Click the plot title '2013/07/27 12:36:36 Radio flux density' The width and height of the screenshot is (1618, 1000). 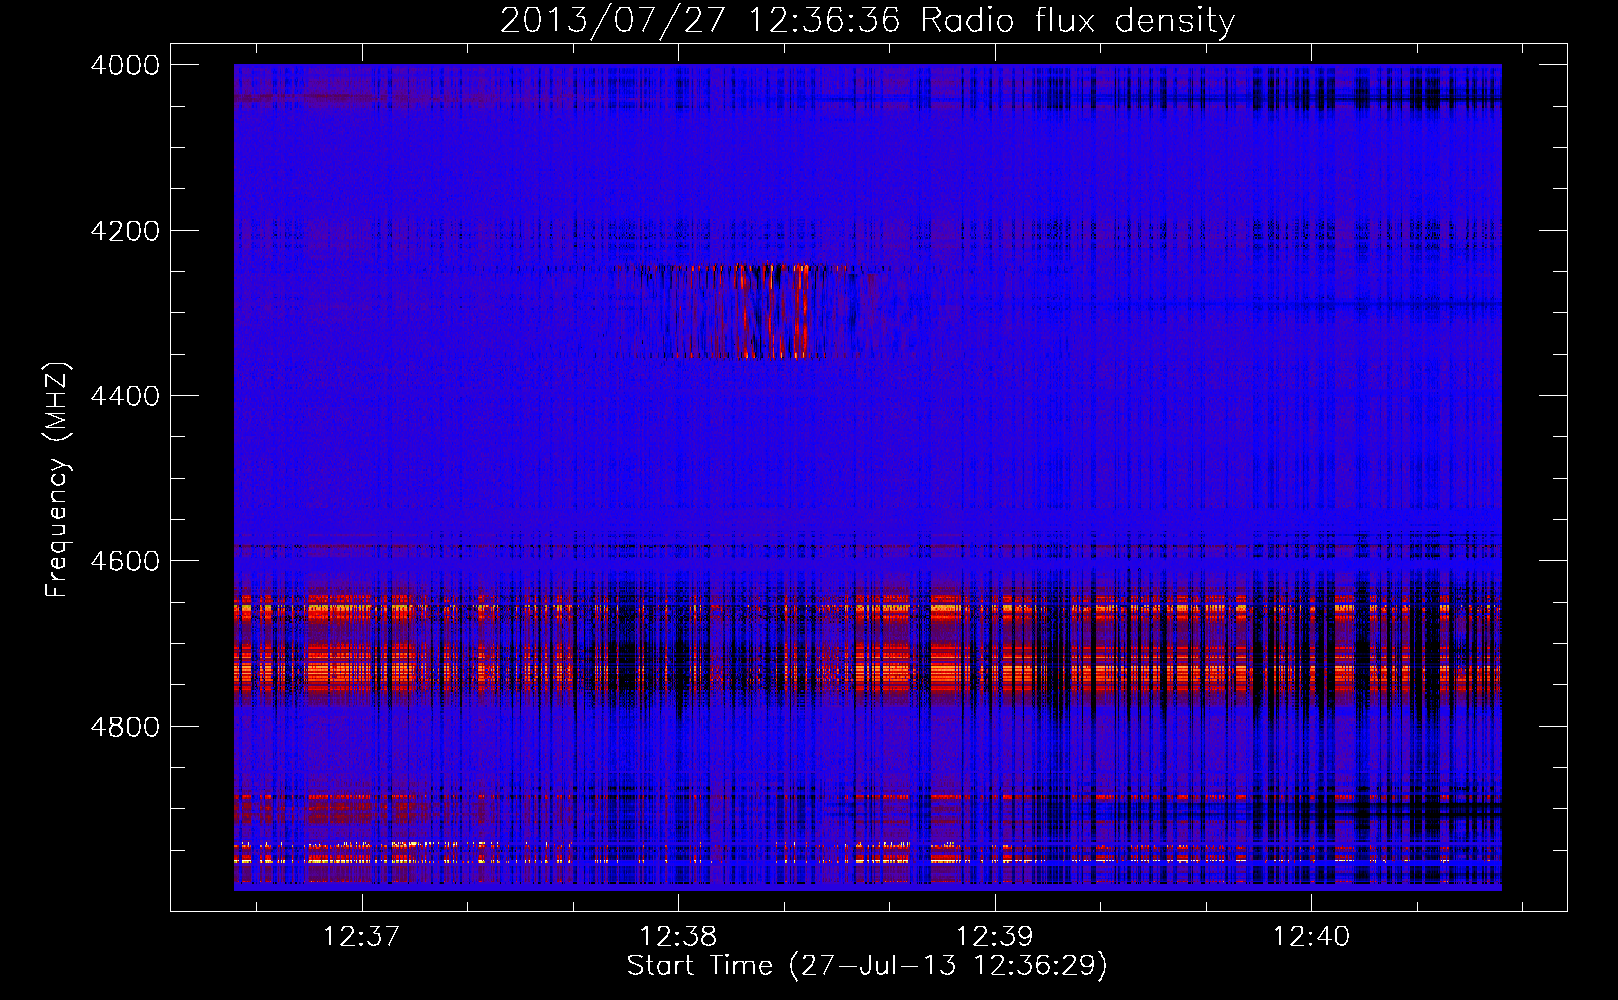pyautogui.click(x=868, y=20)
